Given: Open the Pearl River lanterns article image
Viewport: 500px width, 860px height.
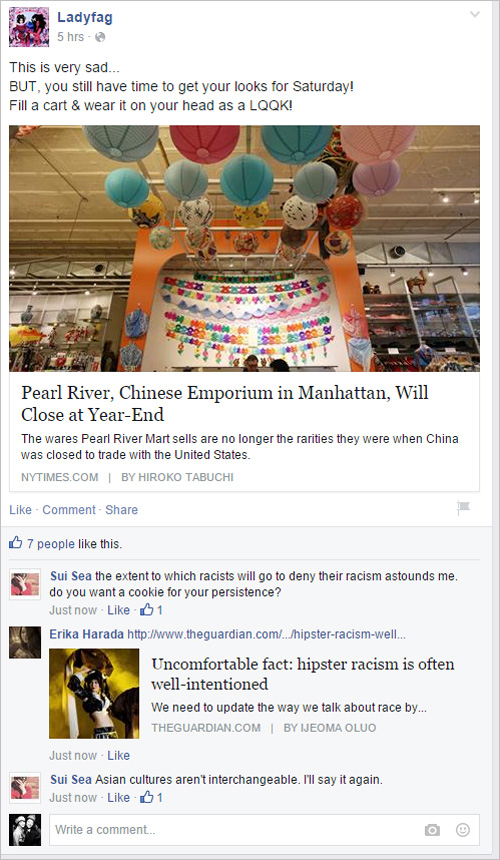Looking at the screenshot, I should [245, 248].
